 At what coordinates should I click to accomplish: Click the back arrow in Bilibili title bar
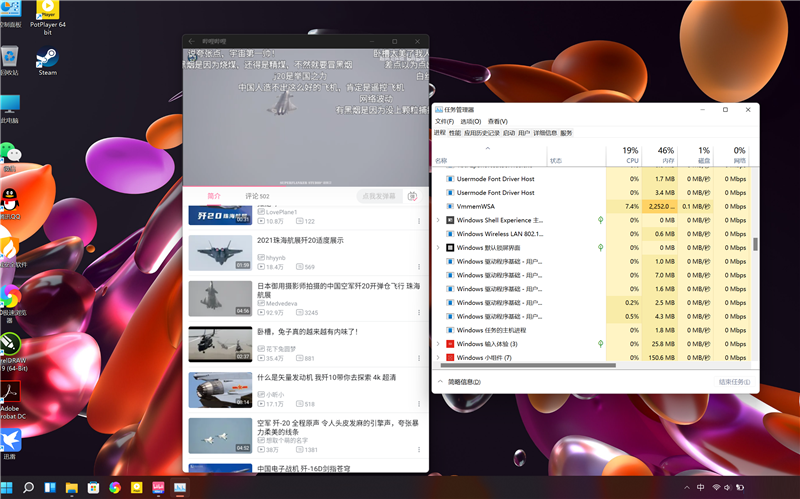[190, 42]
